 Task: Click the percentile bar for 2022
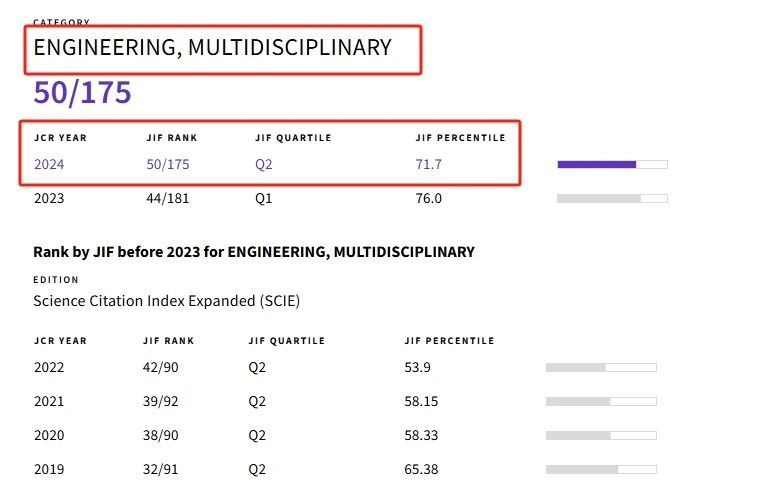coord(600,367)
